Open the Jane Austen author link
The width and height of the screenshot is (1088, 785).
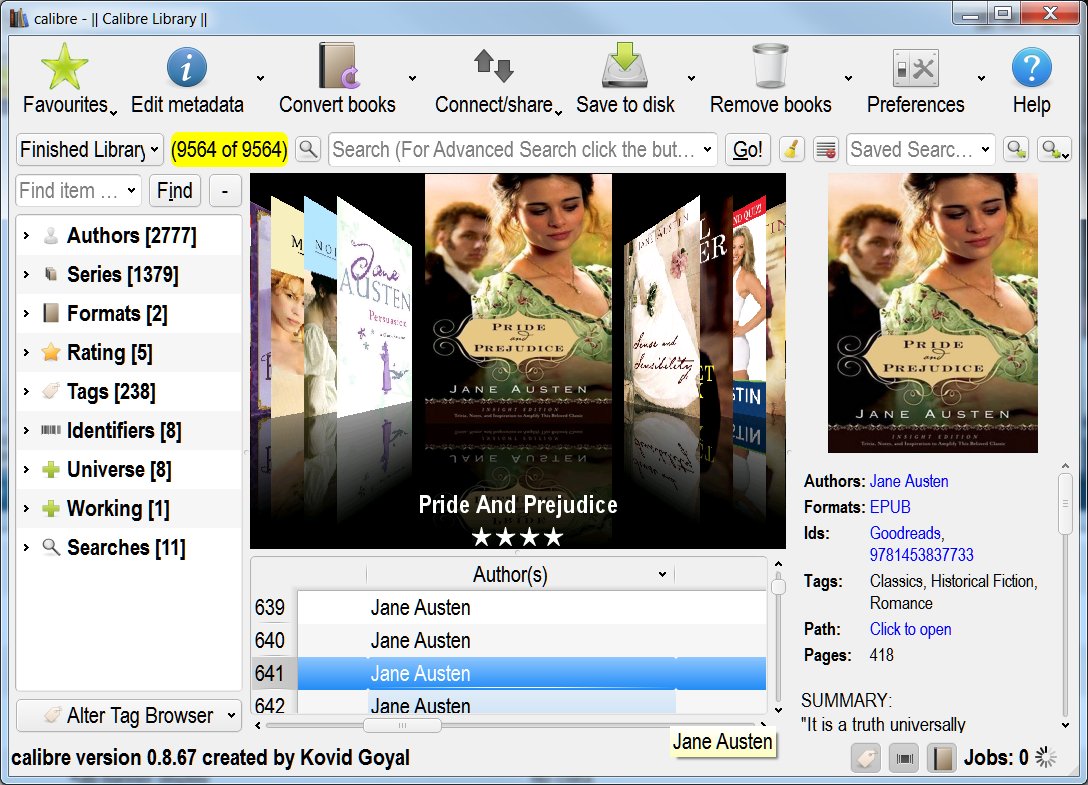tap(908, 481)
